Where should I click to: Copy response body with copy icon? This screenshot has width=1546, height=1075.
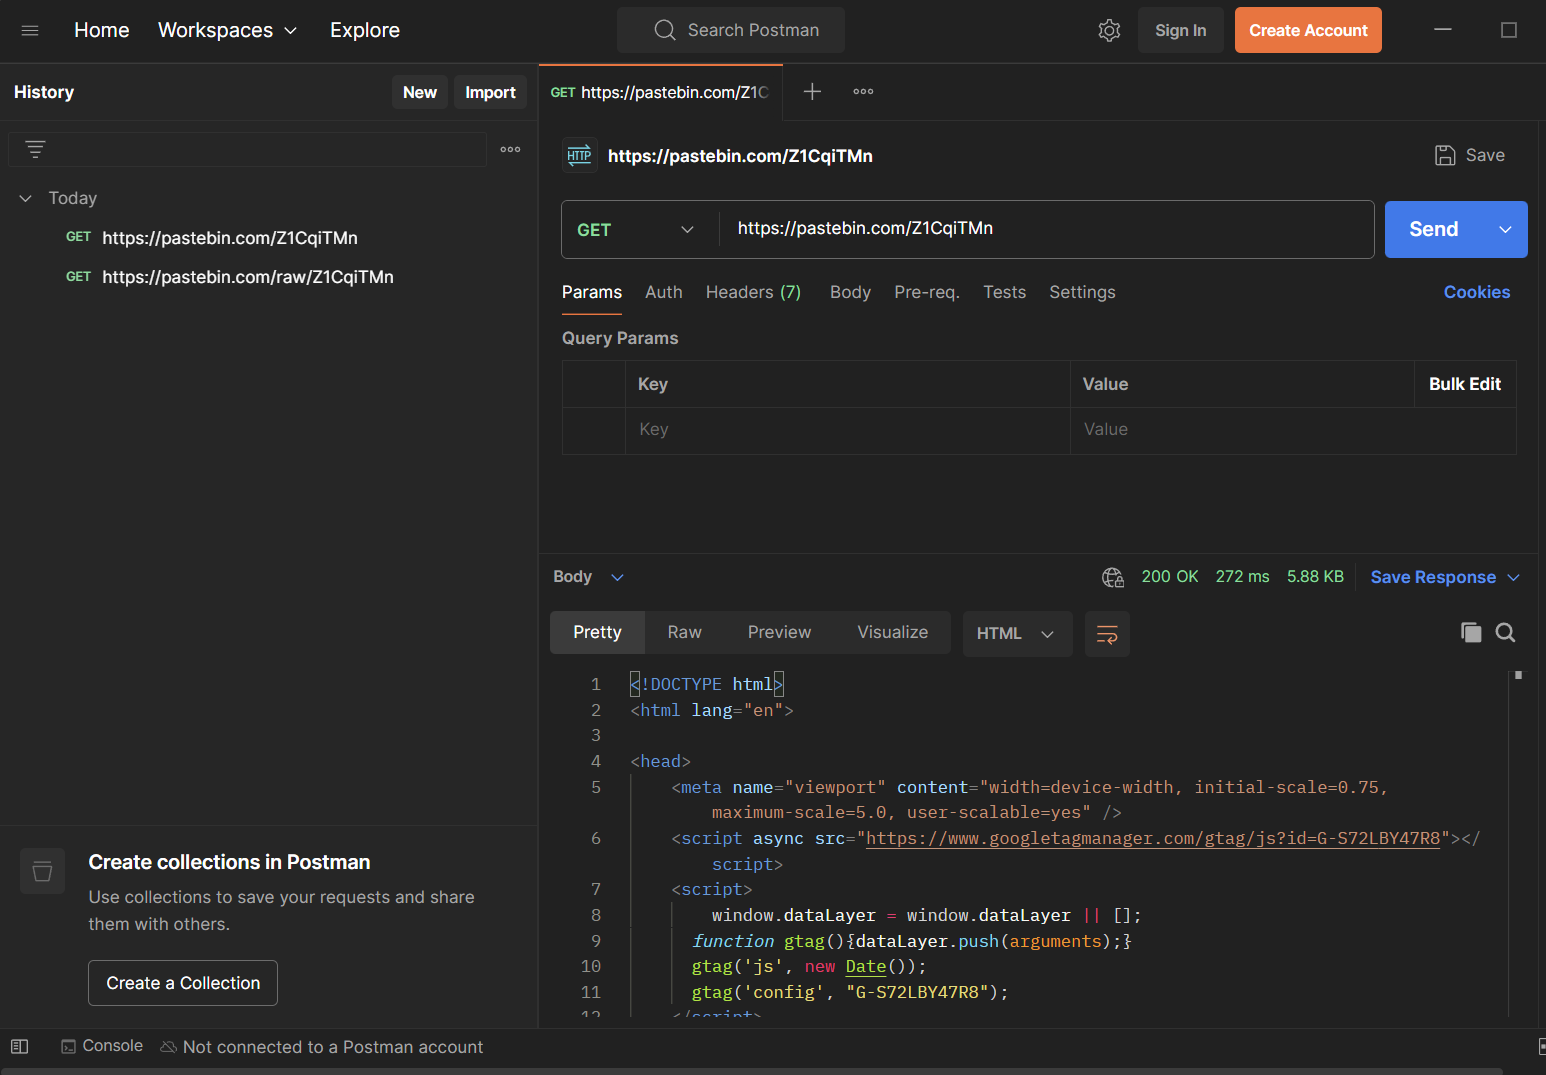coord(1471,632)
